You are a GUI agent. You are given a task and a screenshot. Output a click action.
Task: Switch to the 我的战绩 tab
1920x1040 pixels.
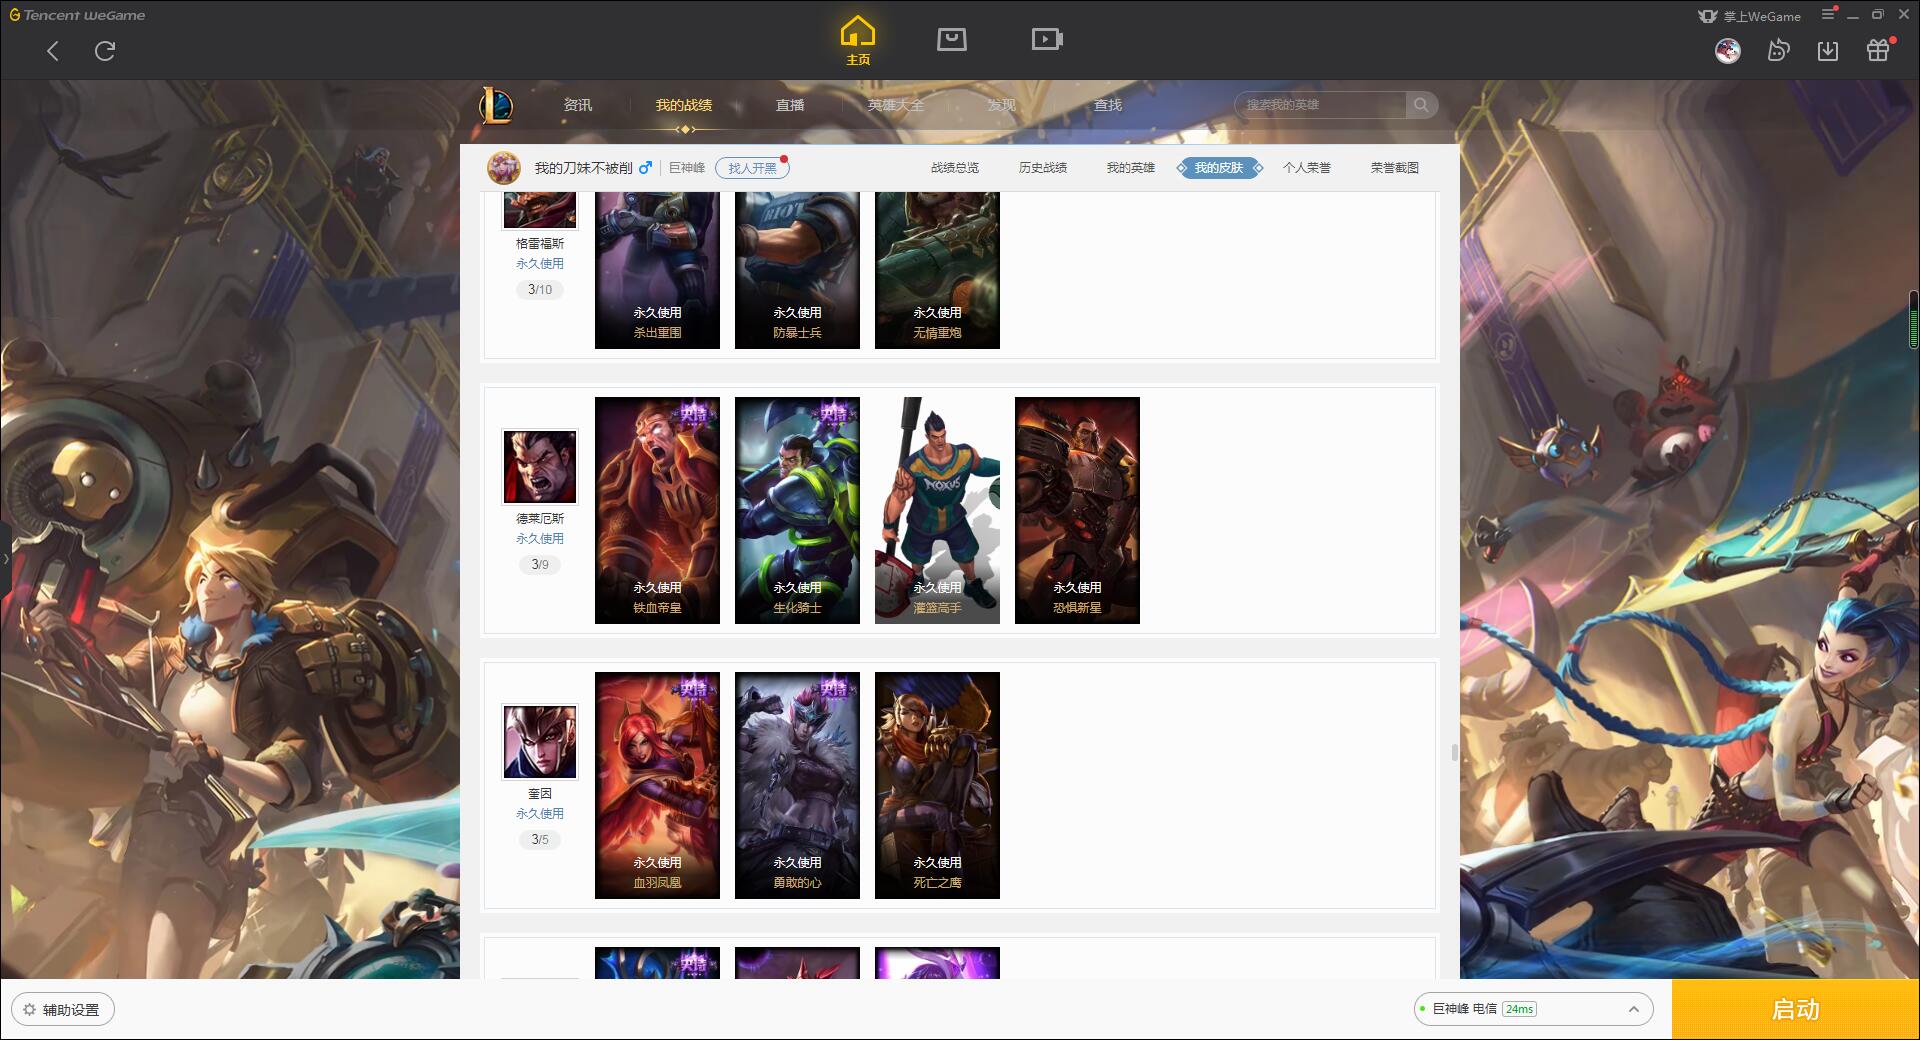pyautogui.click(x=684, y=105)
